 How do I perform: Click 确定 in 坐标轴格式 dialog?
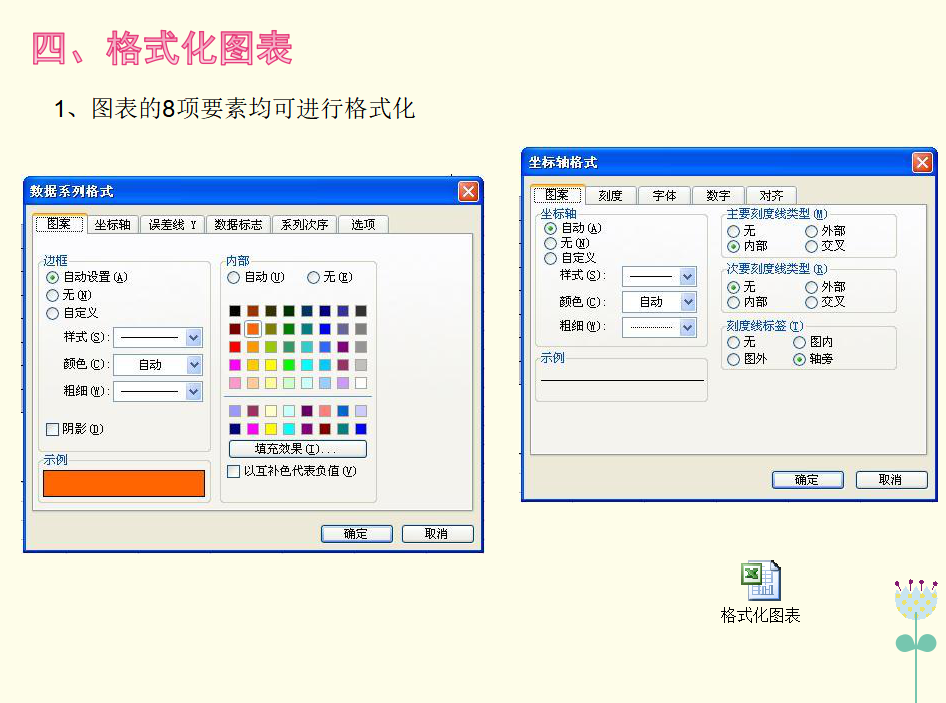click(807, 480)
